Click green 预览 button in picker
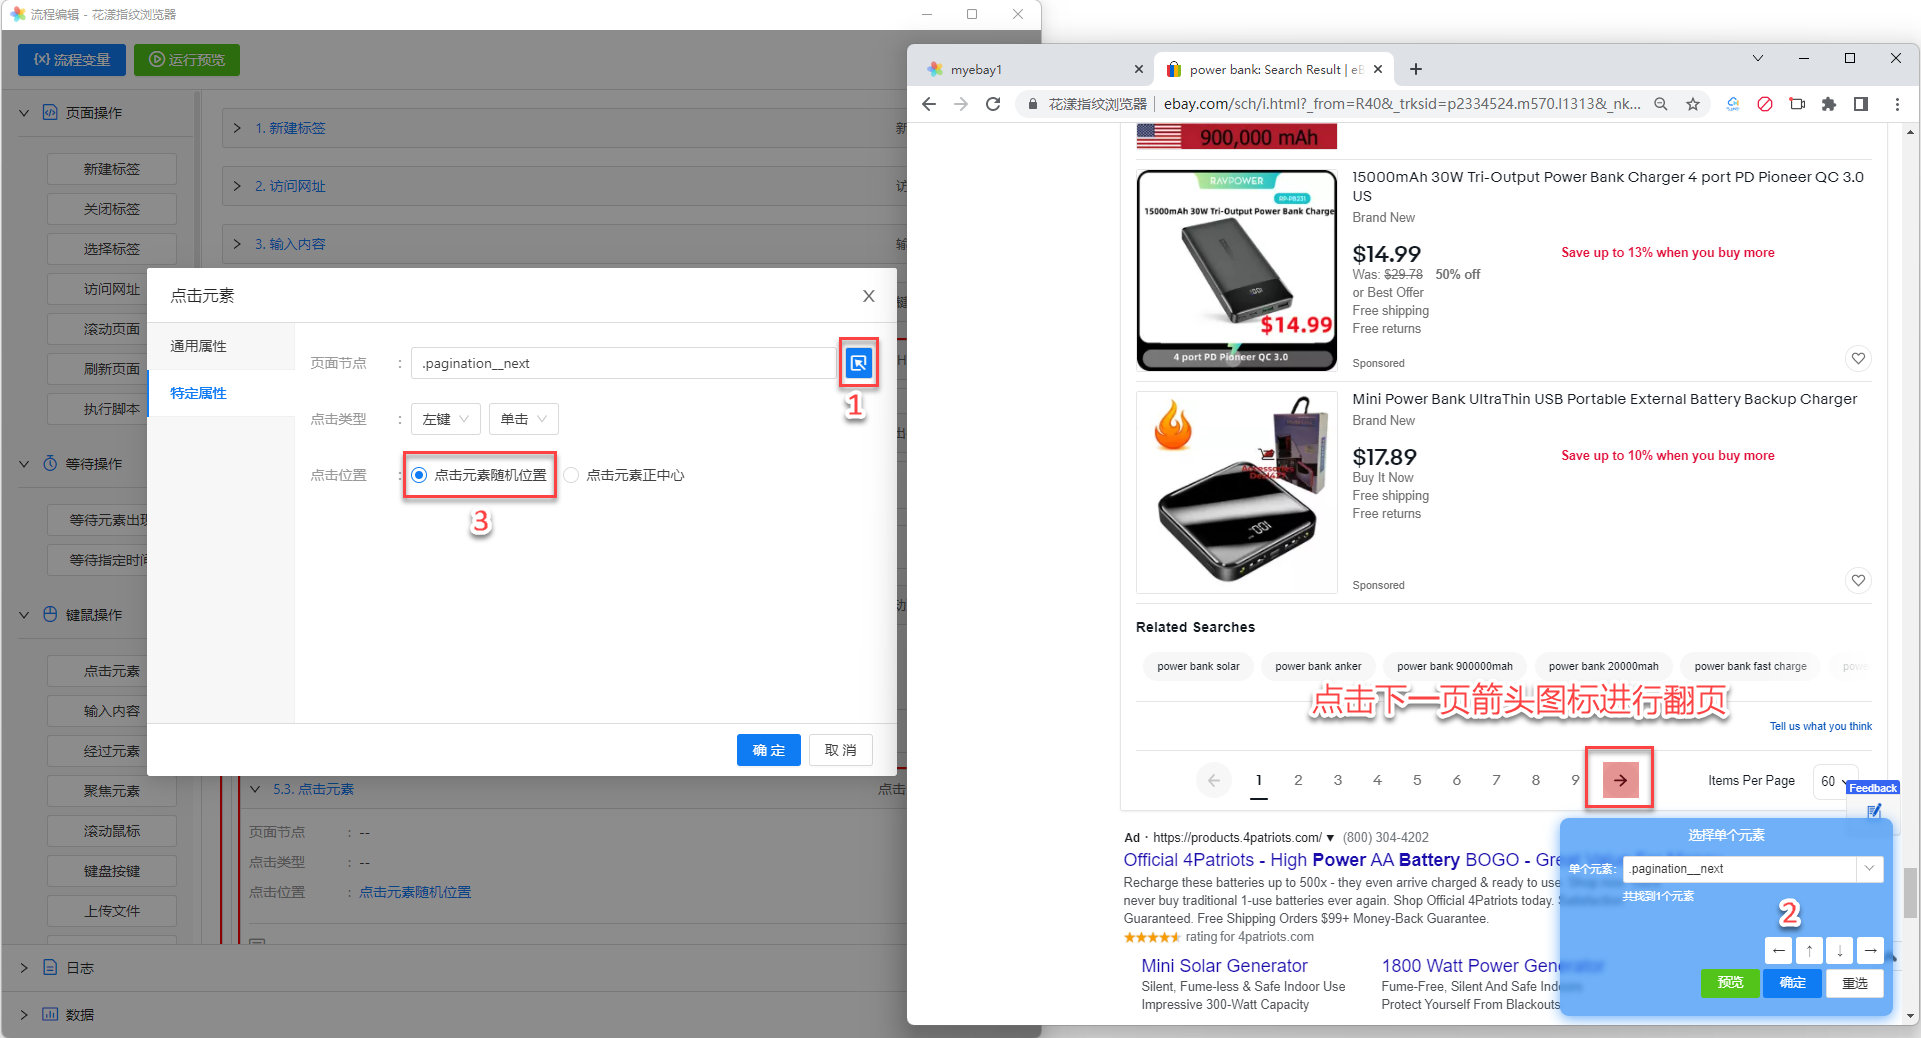 [1730, 983]
